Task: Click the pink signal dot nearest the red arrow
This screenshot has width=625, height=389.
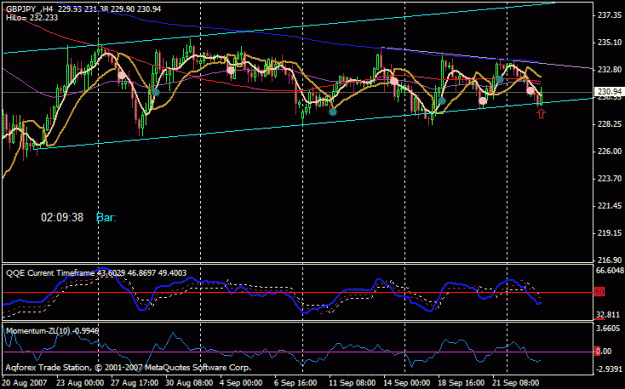Action: click(530, 90)
